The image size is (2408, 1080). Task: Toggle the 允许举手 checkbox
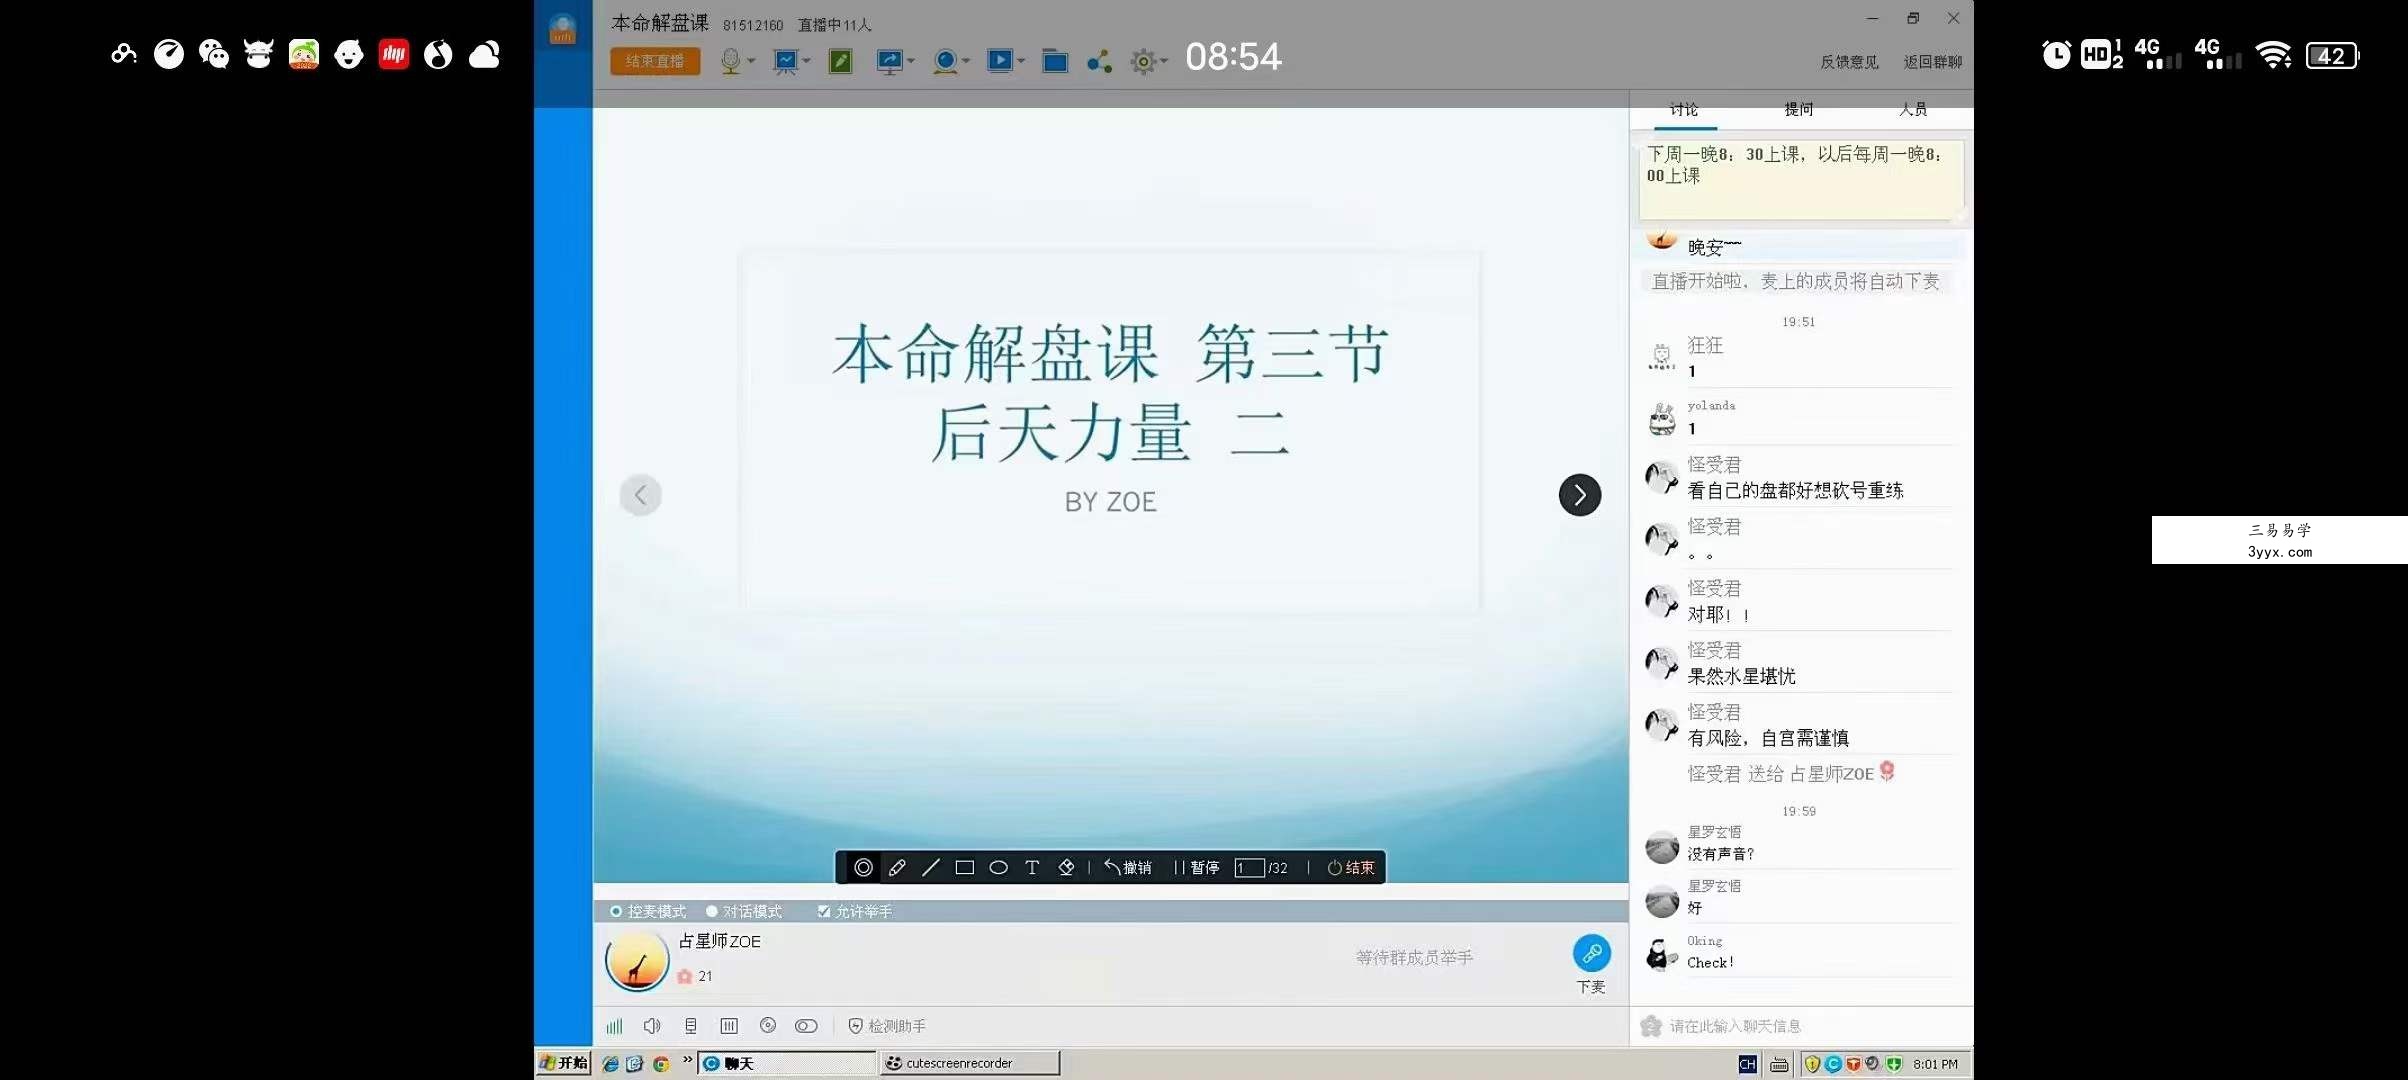point(824,911)
